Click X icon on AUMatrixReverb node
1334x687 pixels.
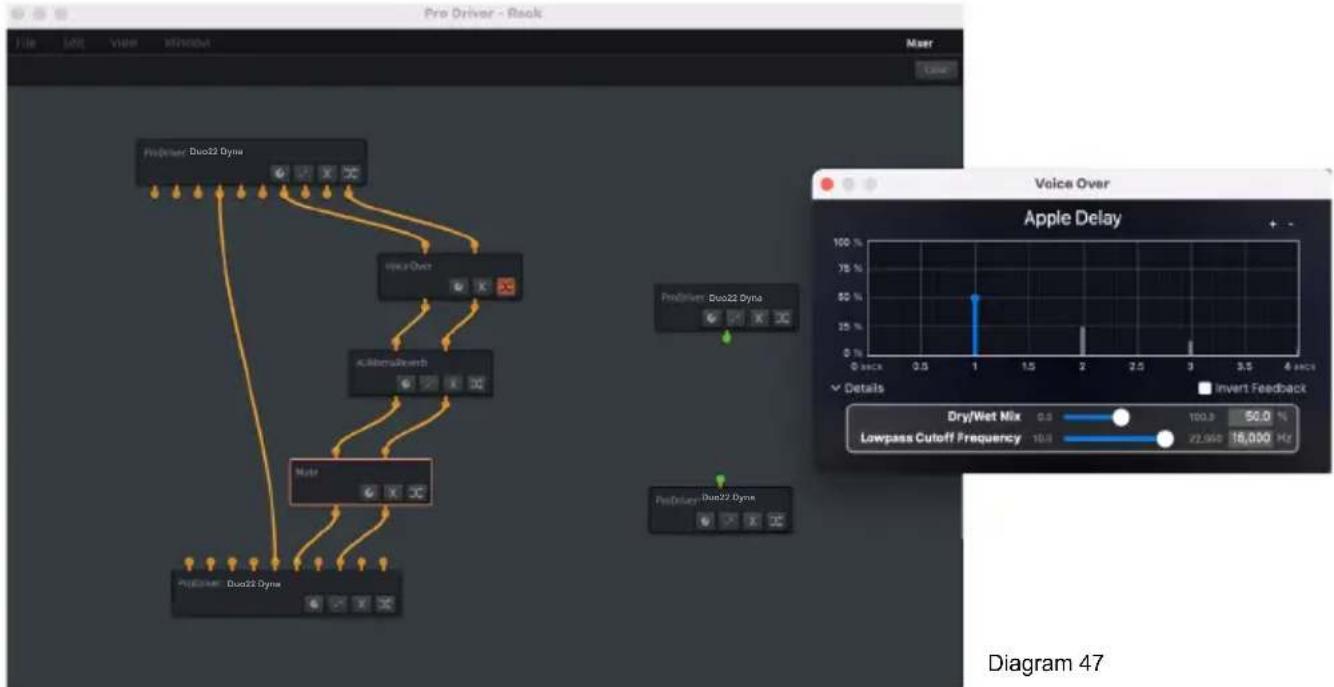point(453,382)
